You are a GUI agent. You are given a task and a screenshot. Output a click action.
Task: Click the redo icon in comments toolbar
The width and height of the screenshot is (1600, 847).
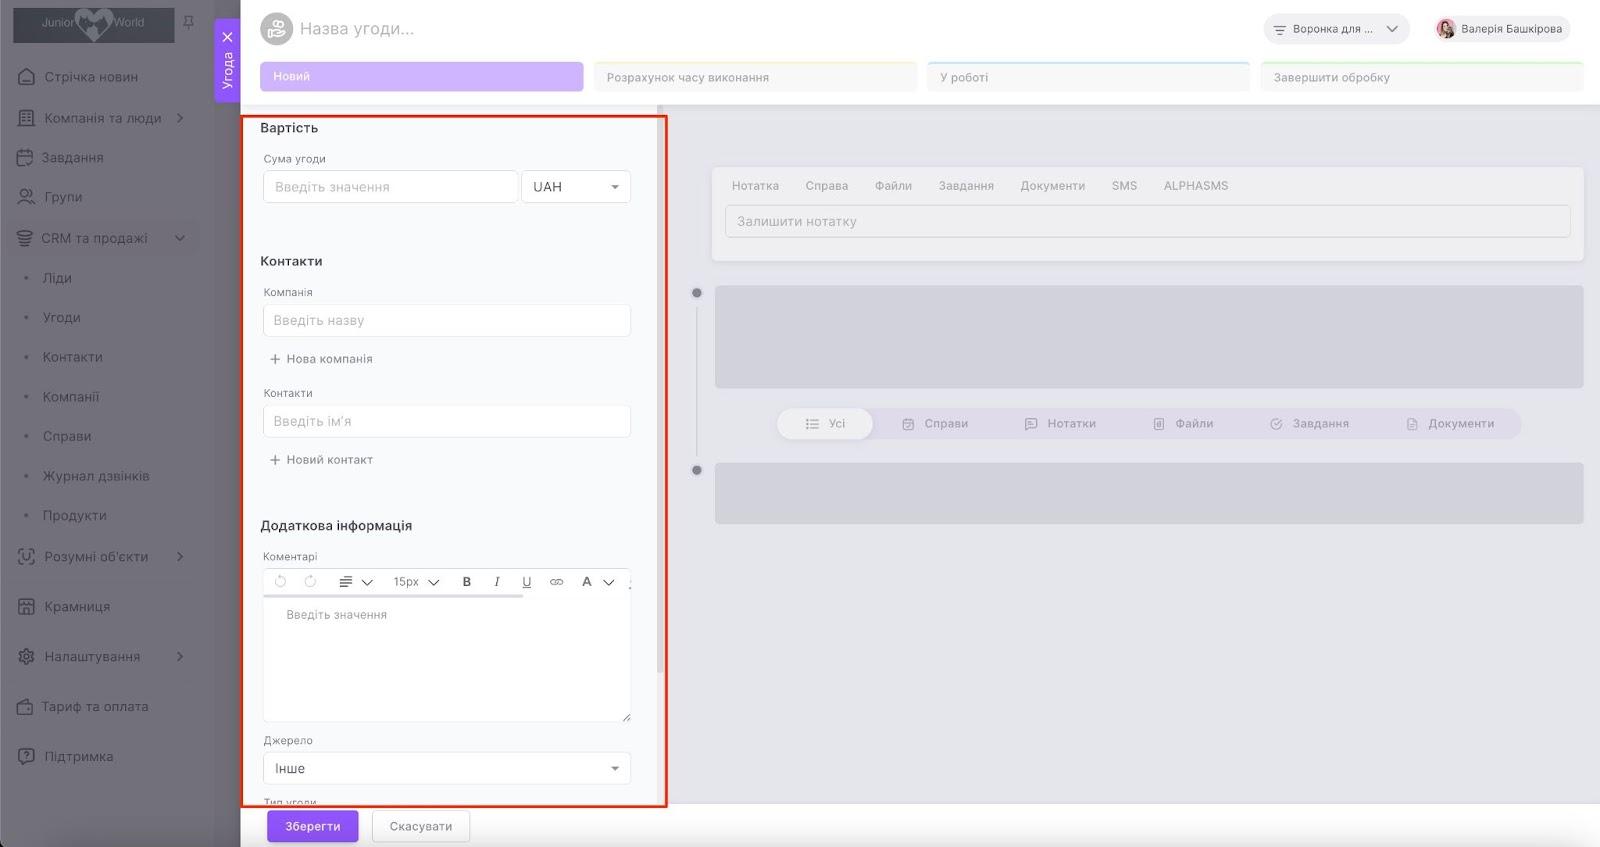pos(310,582)
